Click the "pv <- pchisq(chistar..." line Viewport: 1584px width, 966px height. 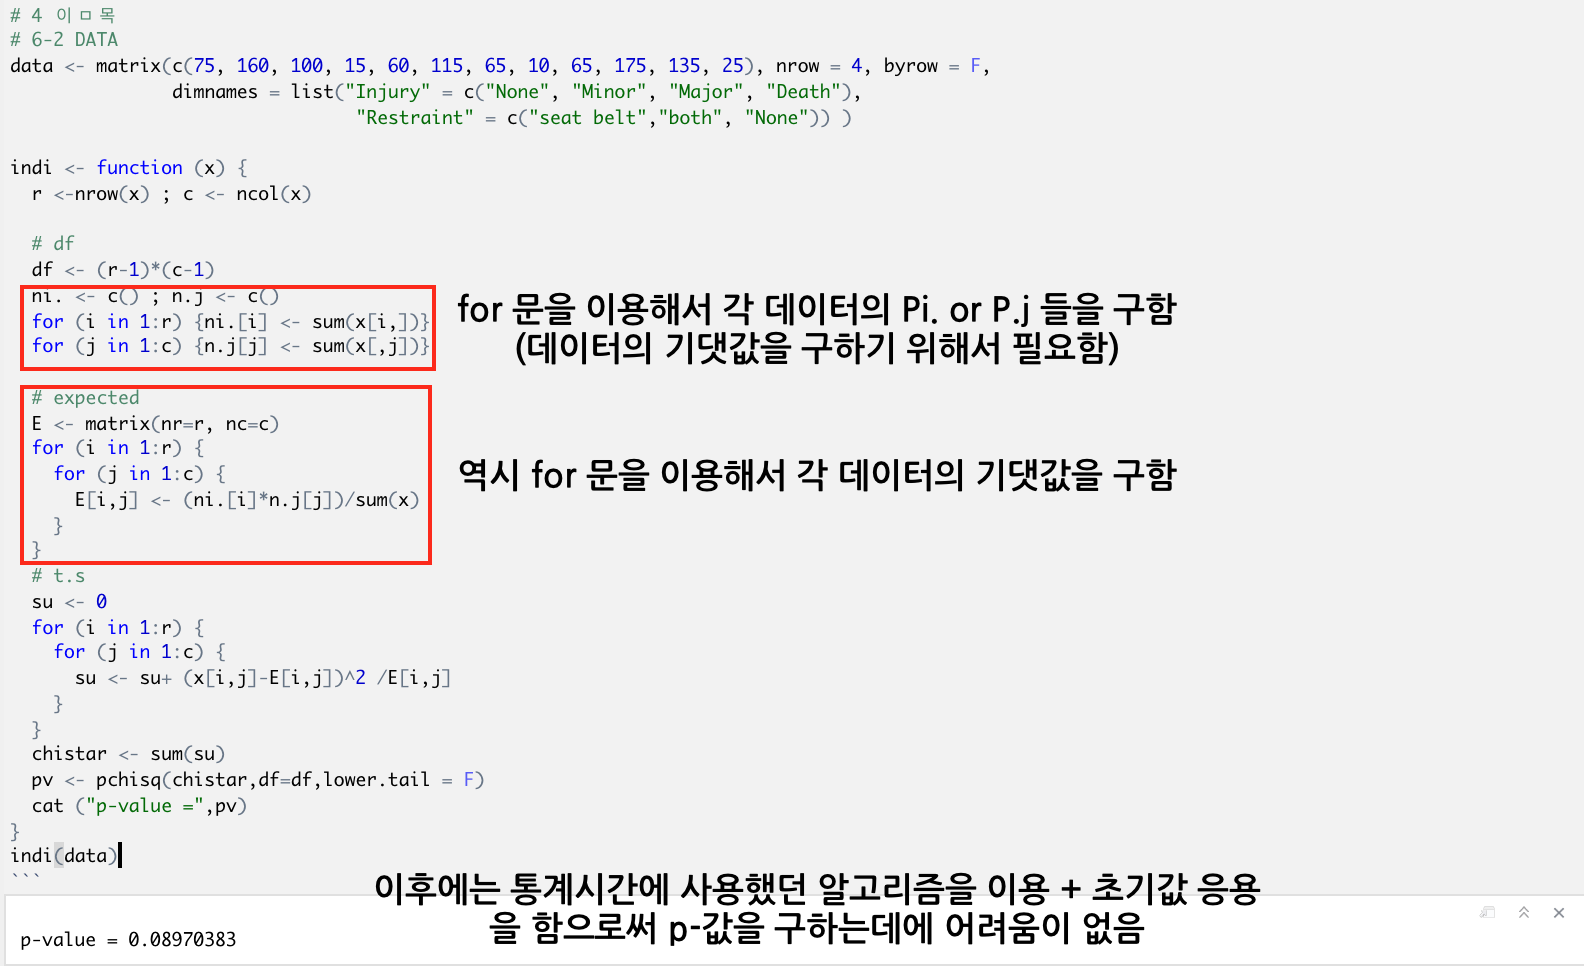(x=258, y=780)
